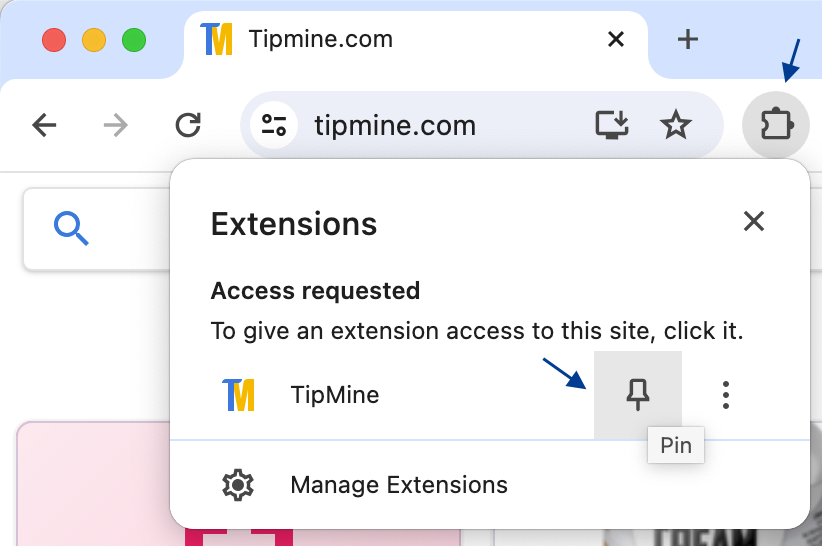Click the forward navigation arrow
This screenshot has width=822, height=546.
pos(116,125)
